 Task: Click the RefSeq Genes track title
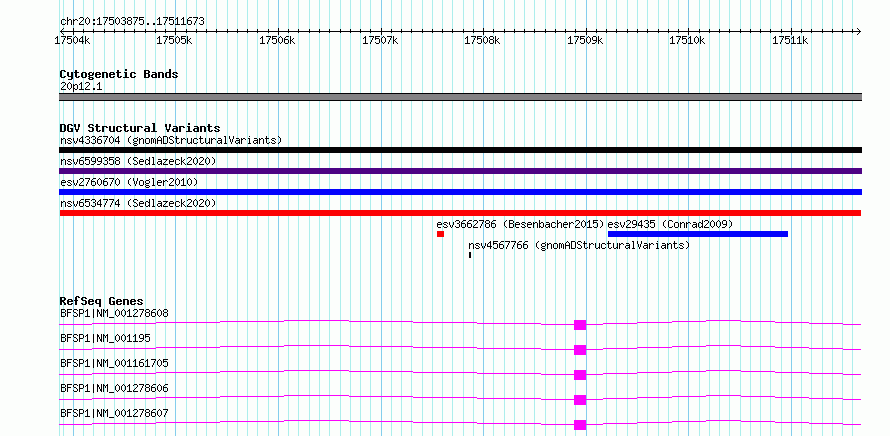(x=102, y=301)
